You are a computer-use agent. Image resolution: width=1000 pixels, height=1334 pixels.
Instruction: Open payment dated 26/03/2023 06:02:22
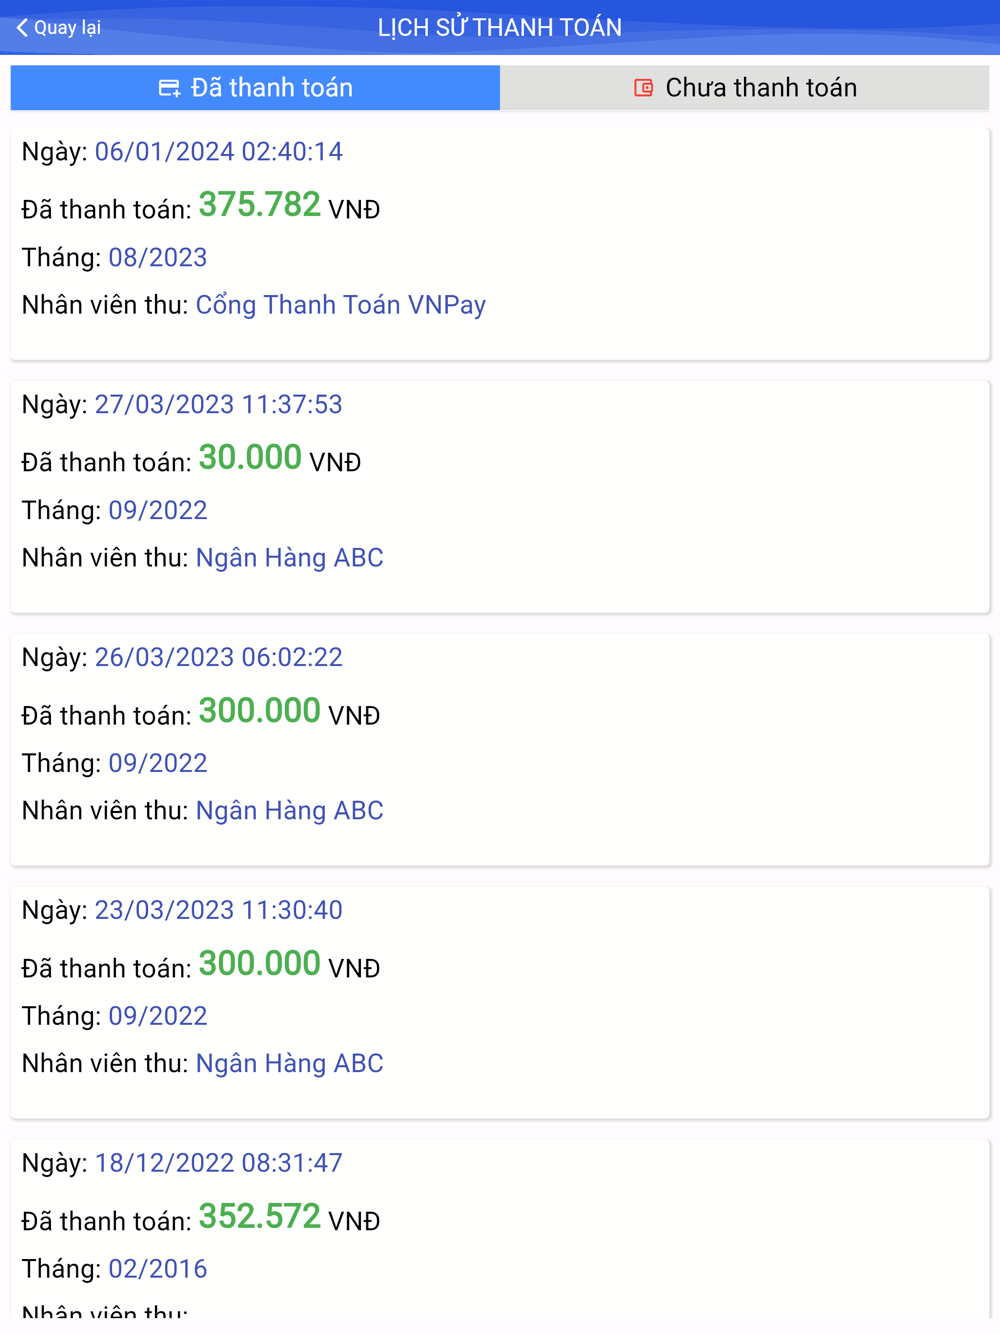218,658
